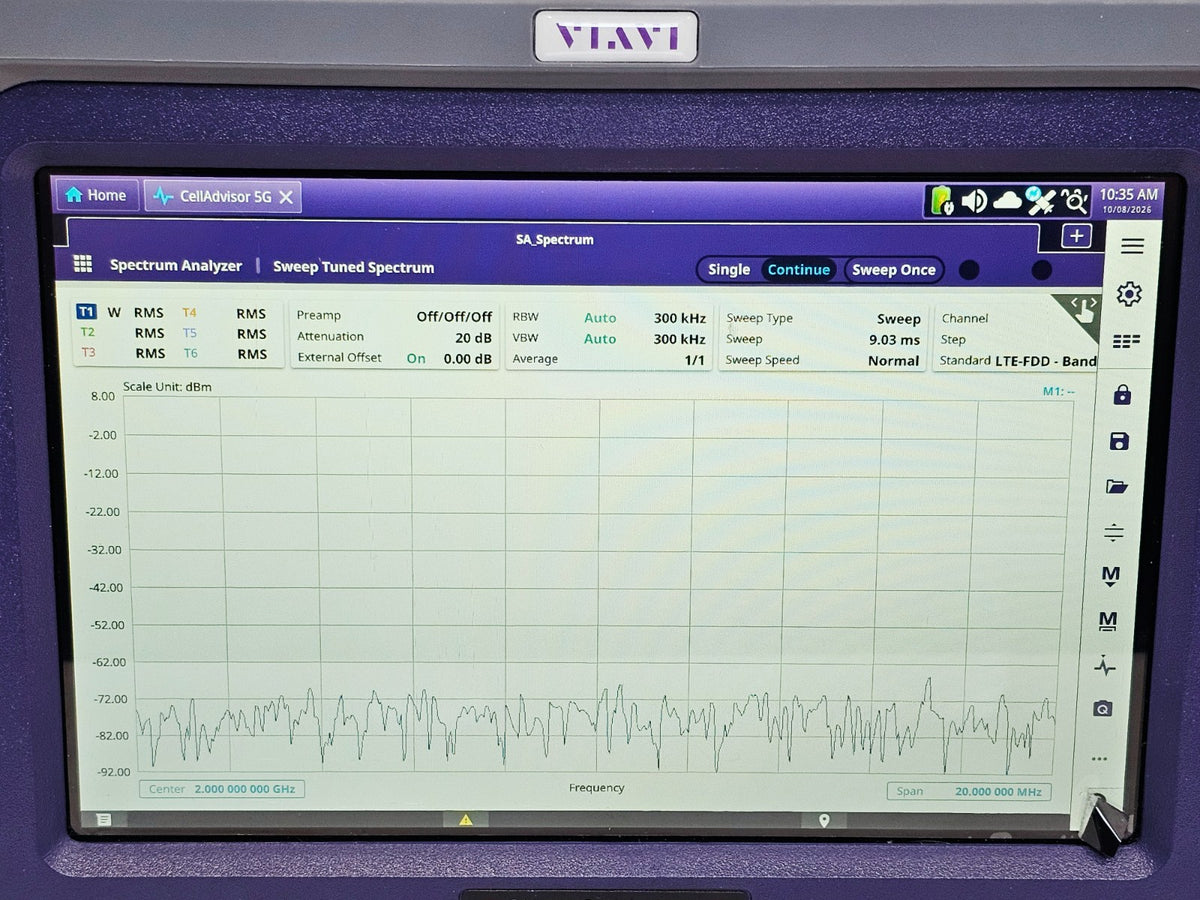Open the folder load icon
Screen dimensions: 1200x900
[1117, 487]
